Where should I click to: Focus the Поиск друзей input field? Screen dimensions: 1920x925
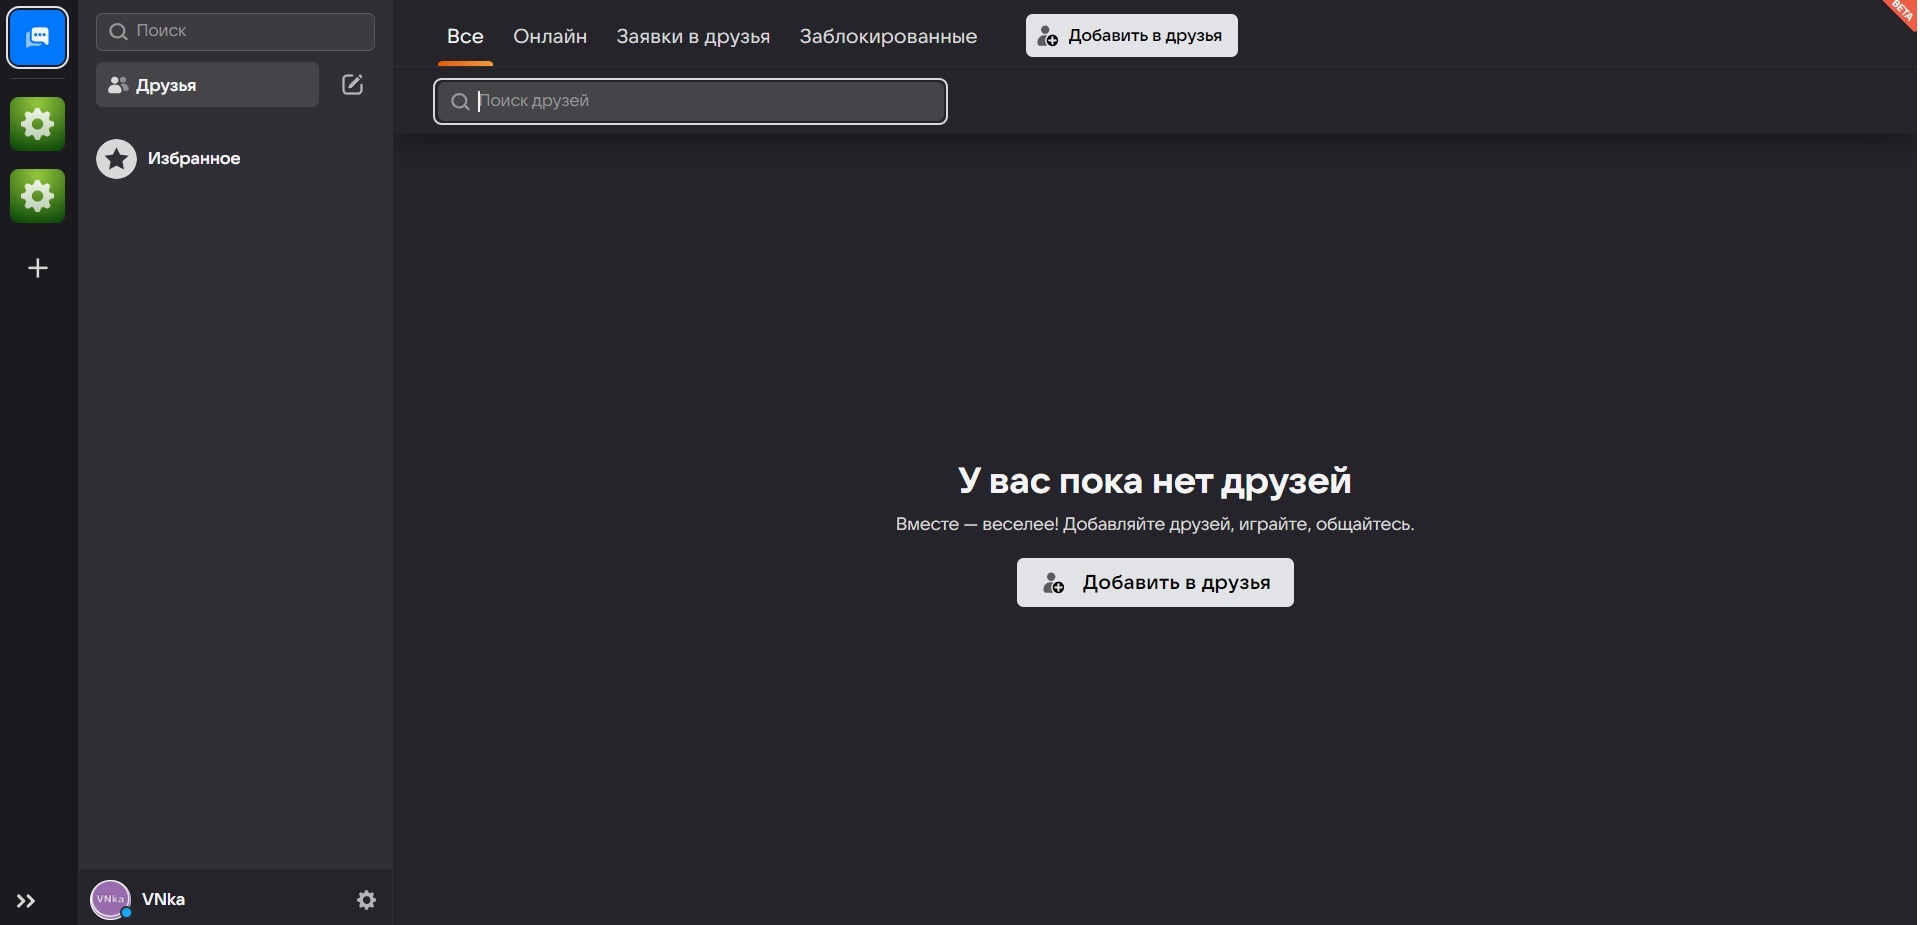click(690, 101)
